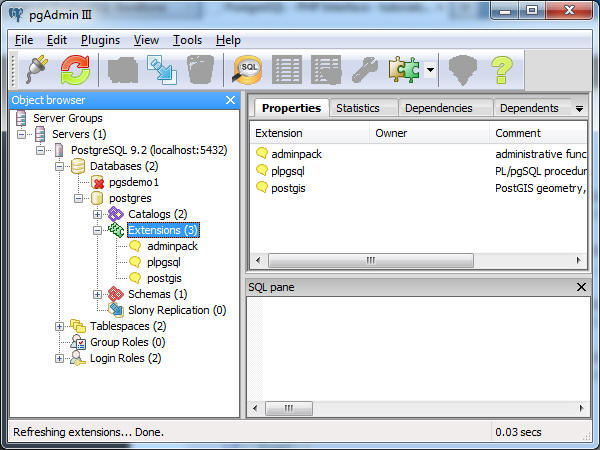This screenshot has width=600, height=450.
Task: Refresh the selected object with the refresh icon
Action: (x=75, y=70)
